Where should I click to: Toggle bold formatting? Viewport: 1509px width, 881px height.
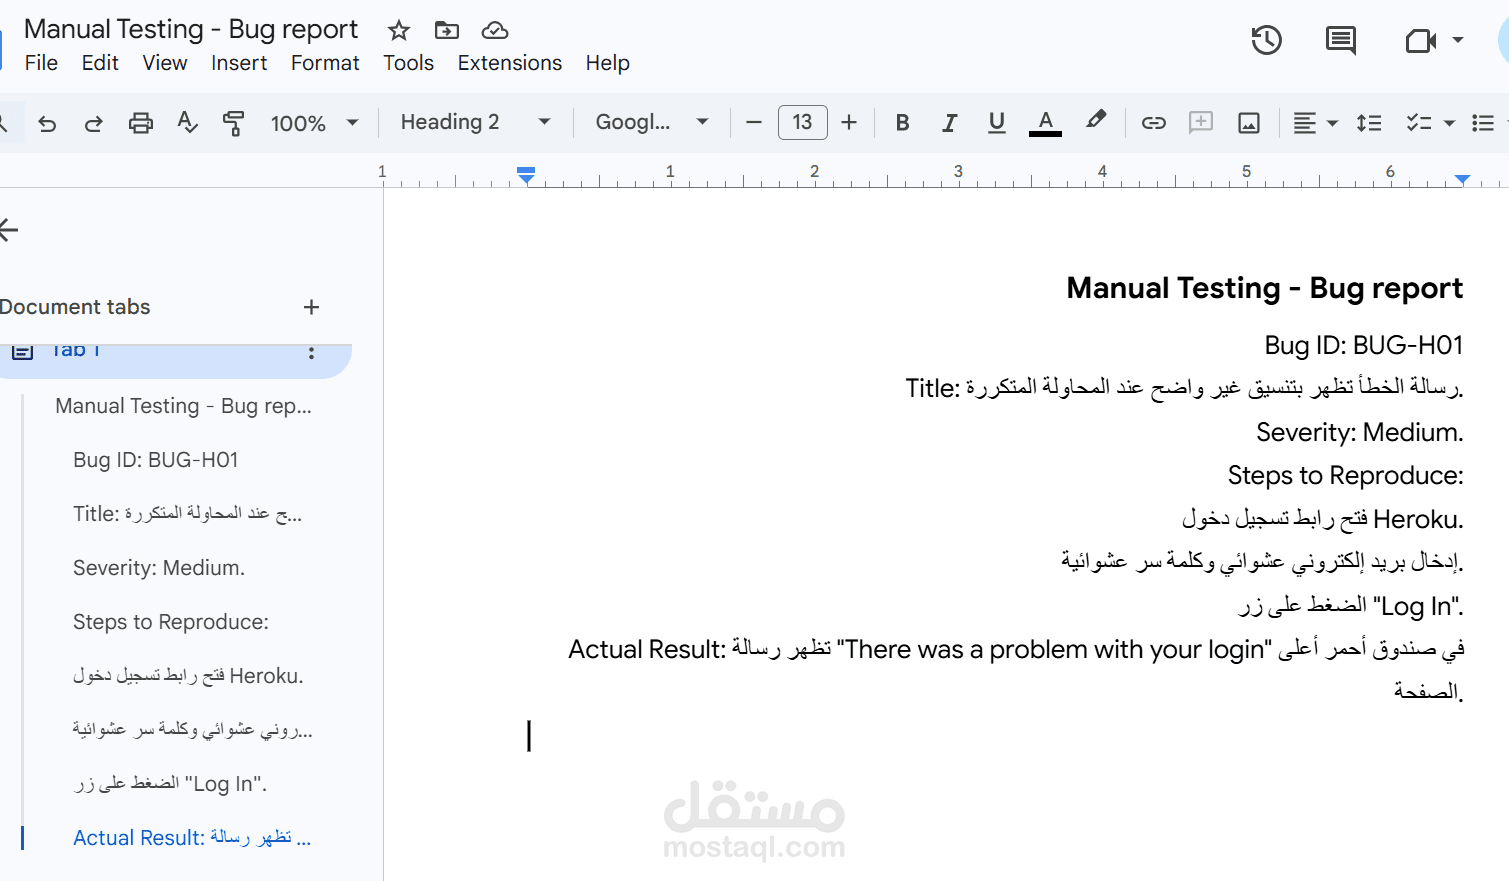[902, 122]
